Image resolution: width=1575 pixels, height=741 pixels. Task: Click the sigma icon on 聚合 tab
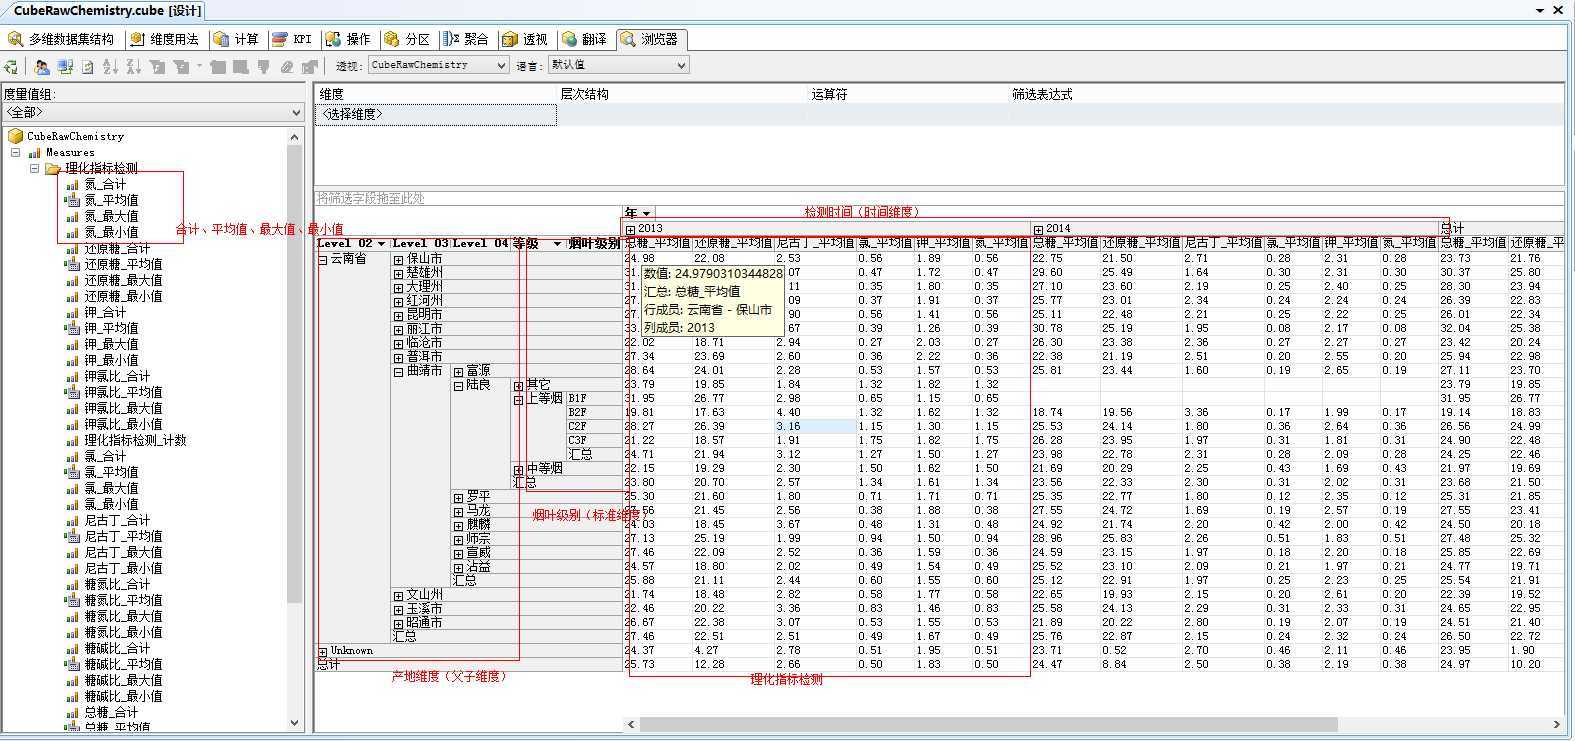pyautogui.click(x=450, y=39)
